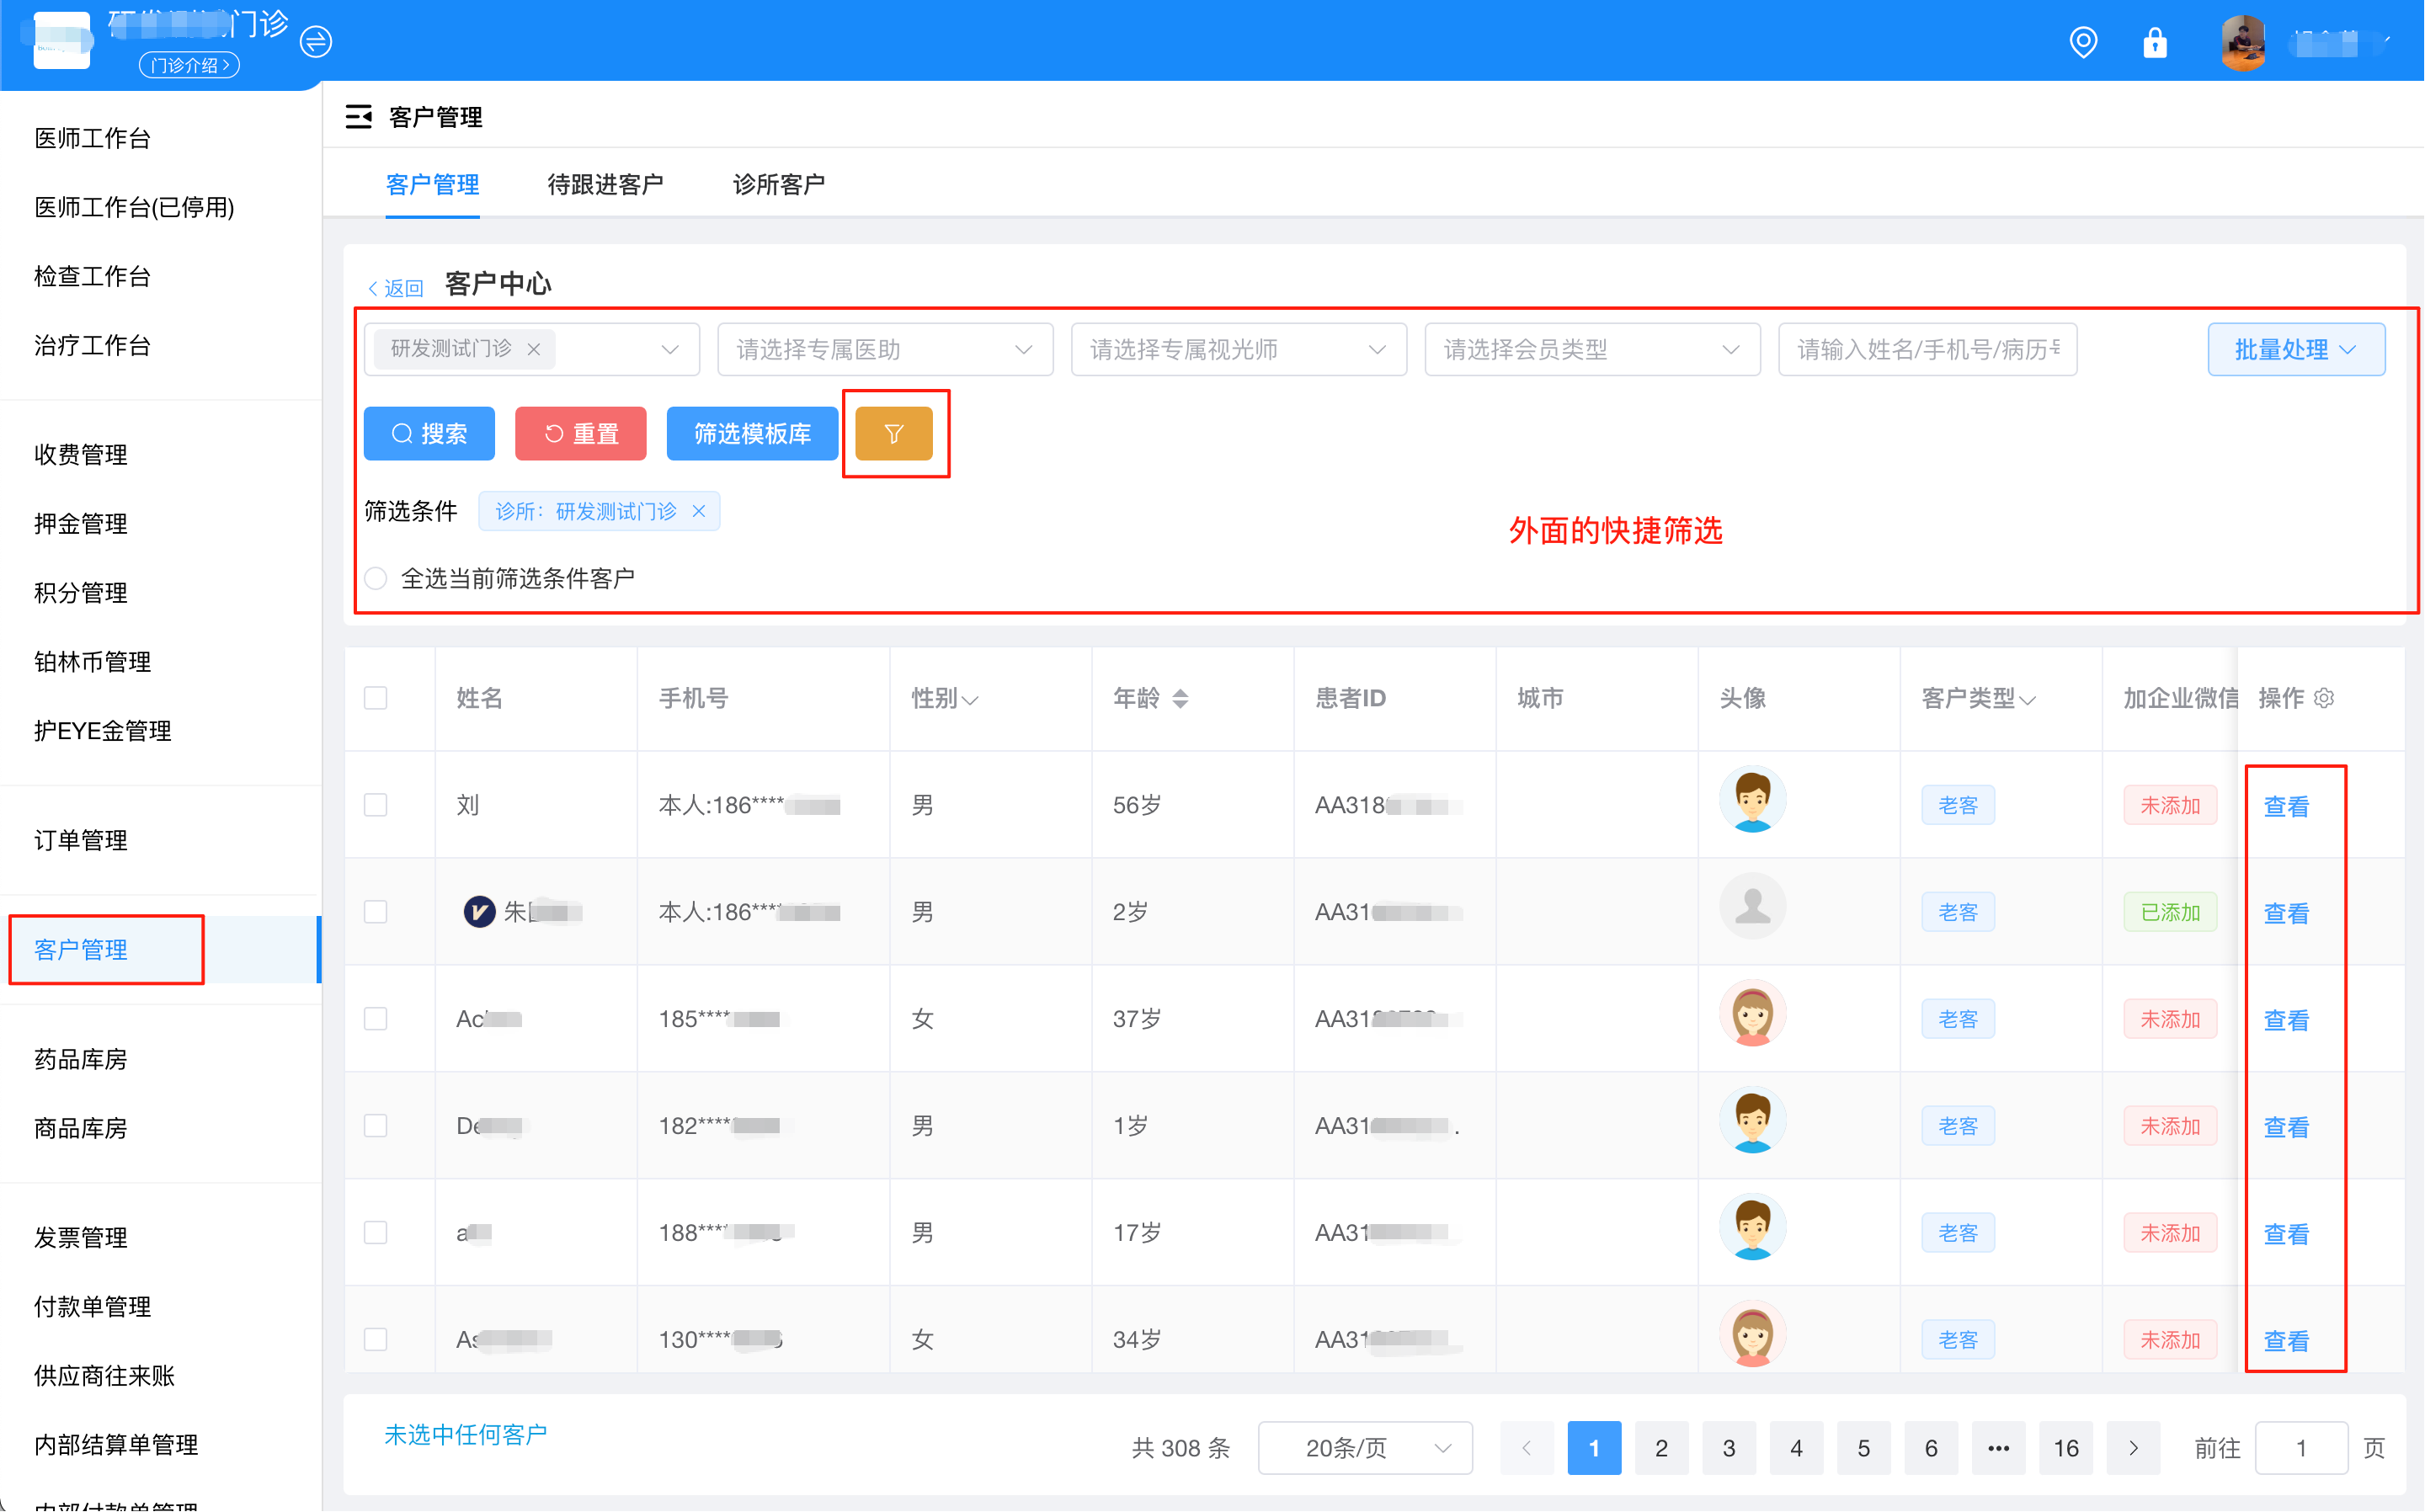Toggle the select-all checkbox in table header
The image size is (2425, 1512).
[376, 698]
